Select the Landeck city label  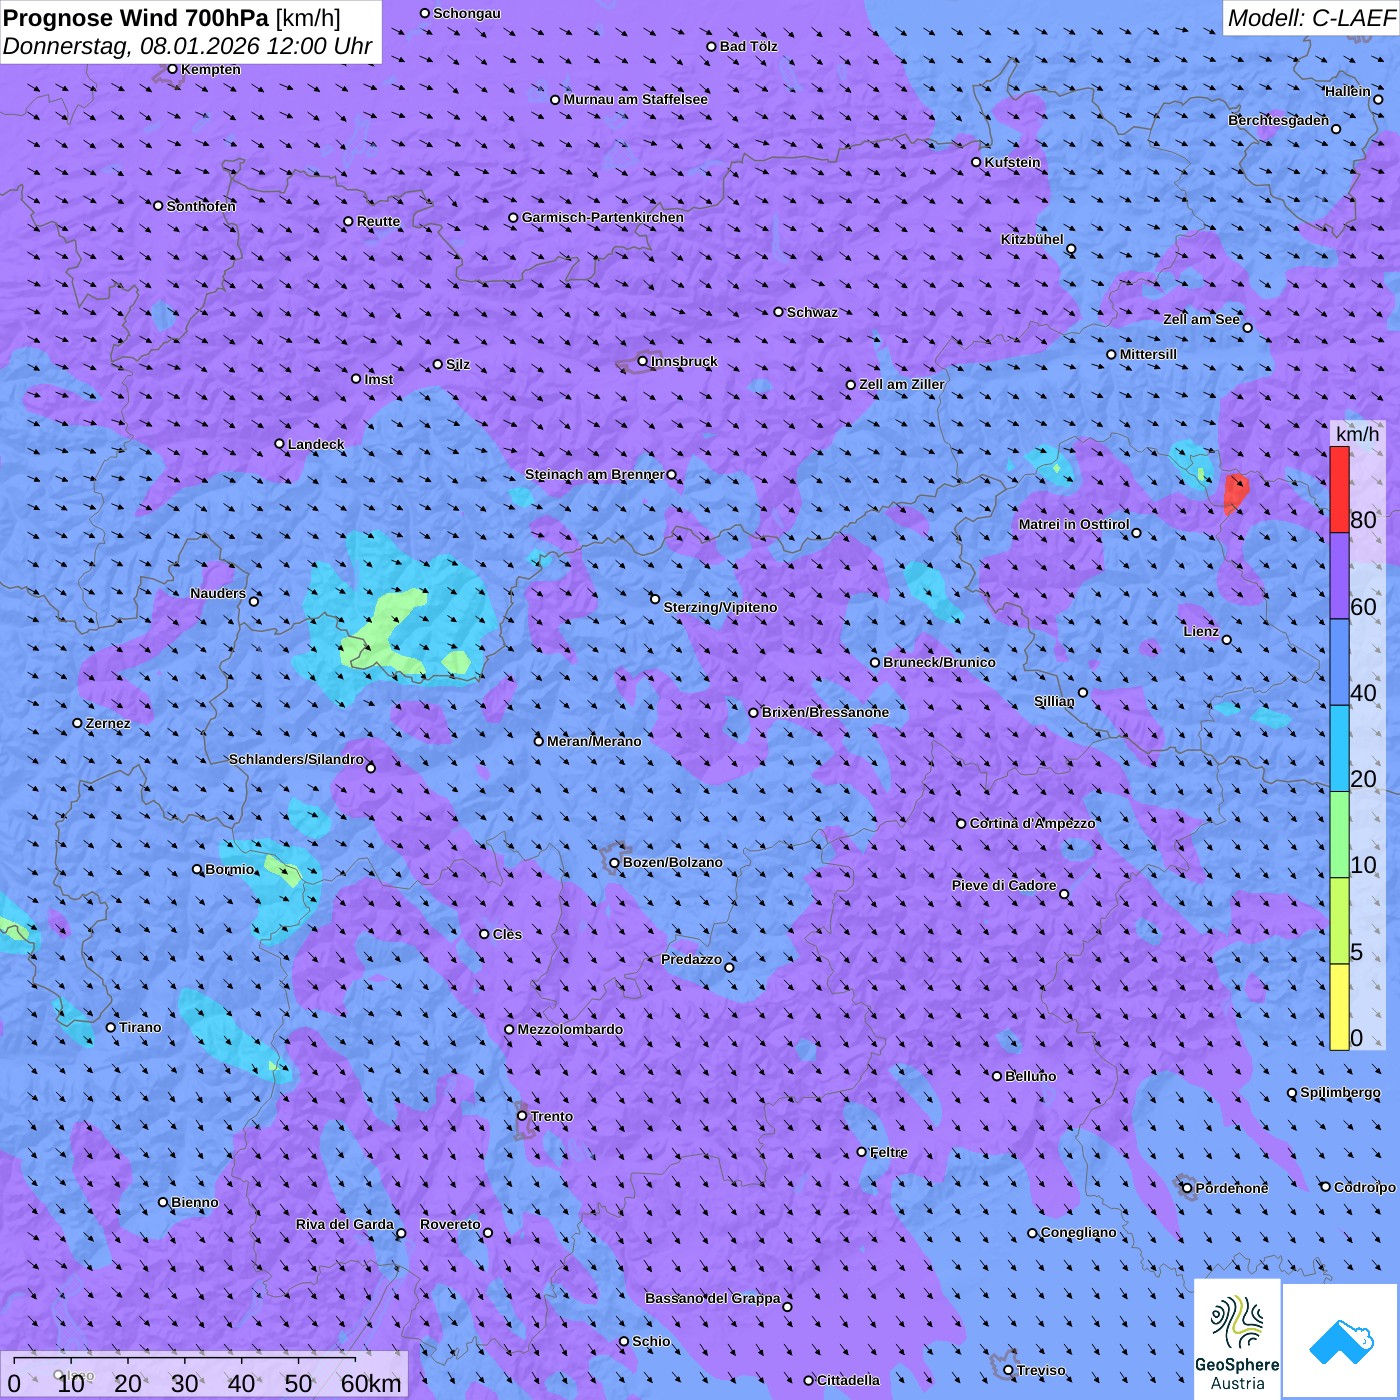(316, 444)
